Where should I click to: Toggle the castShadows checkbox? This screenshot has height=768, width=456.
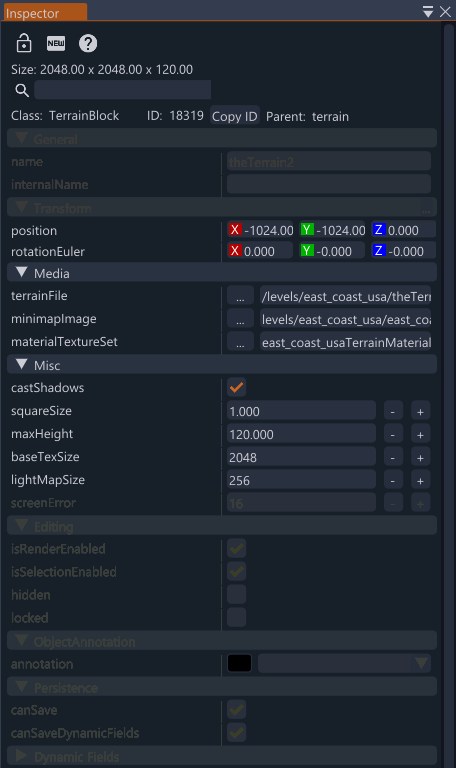tap(237, 387)
